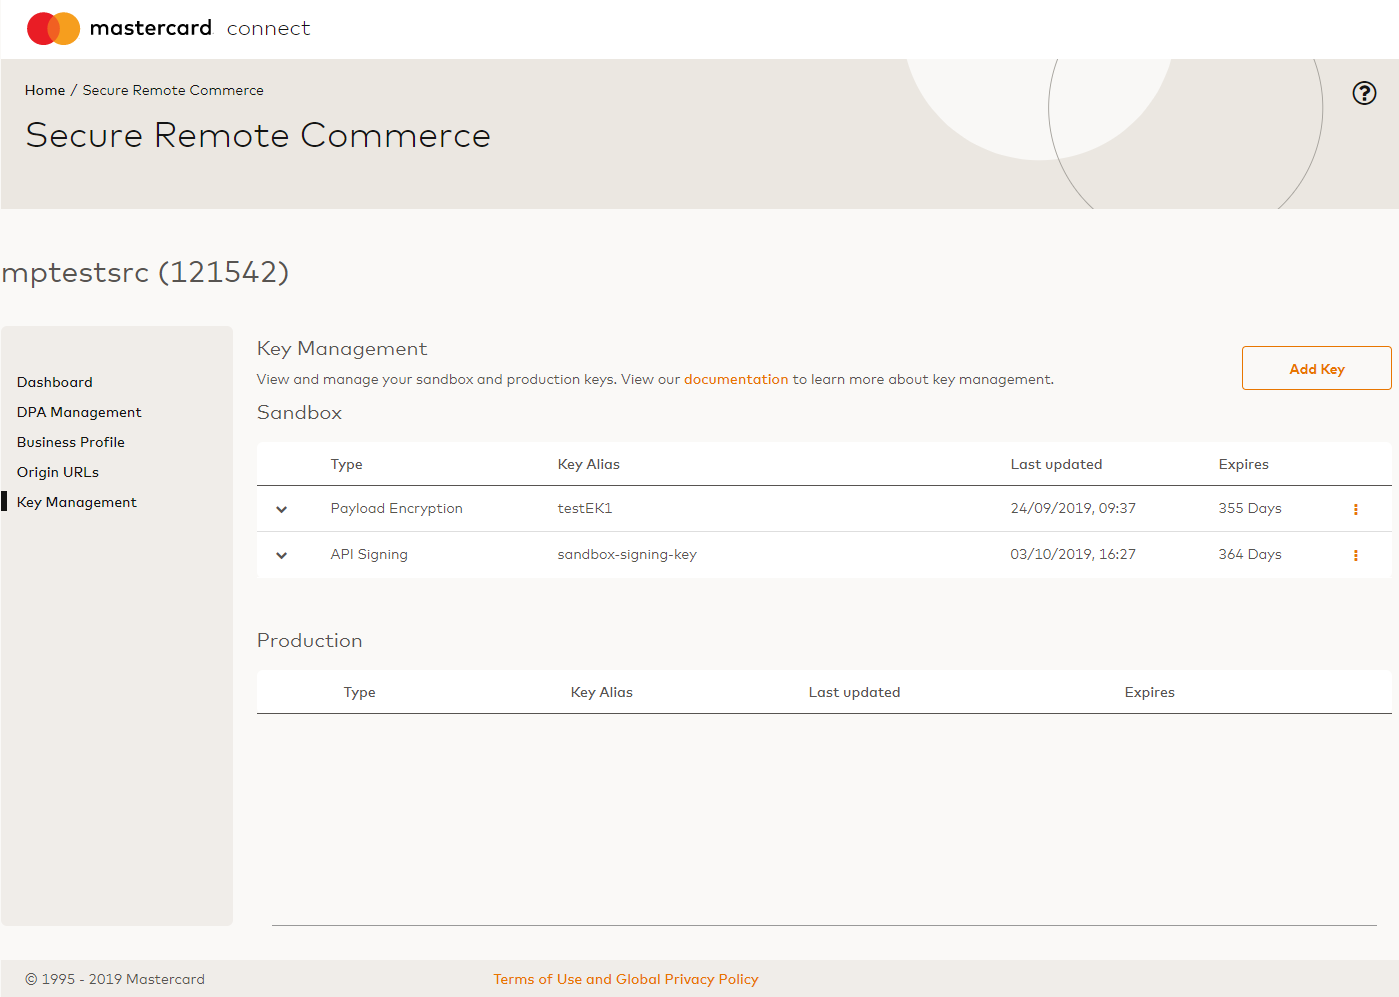Expand the API Signing row
1399x997 pixels.
tap(282, 555)
